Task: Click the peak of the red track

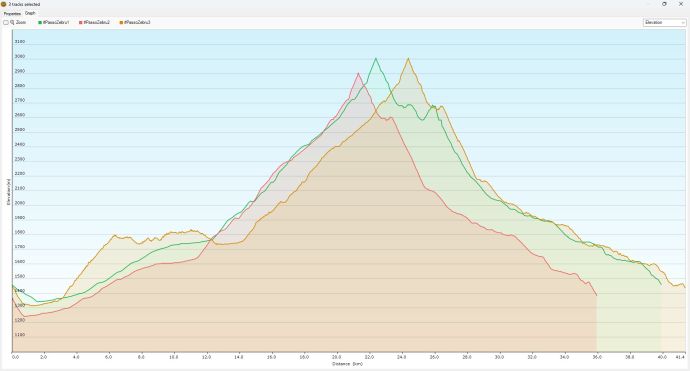Action: 358,73
